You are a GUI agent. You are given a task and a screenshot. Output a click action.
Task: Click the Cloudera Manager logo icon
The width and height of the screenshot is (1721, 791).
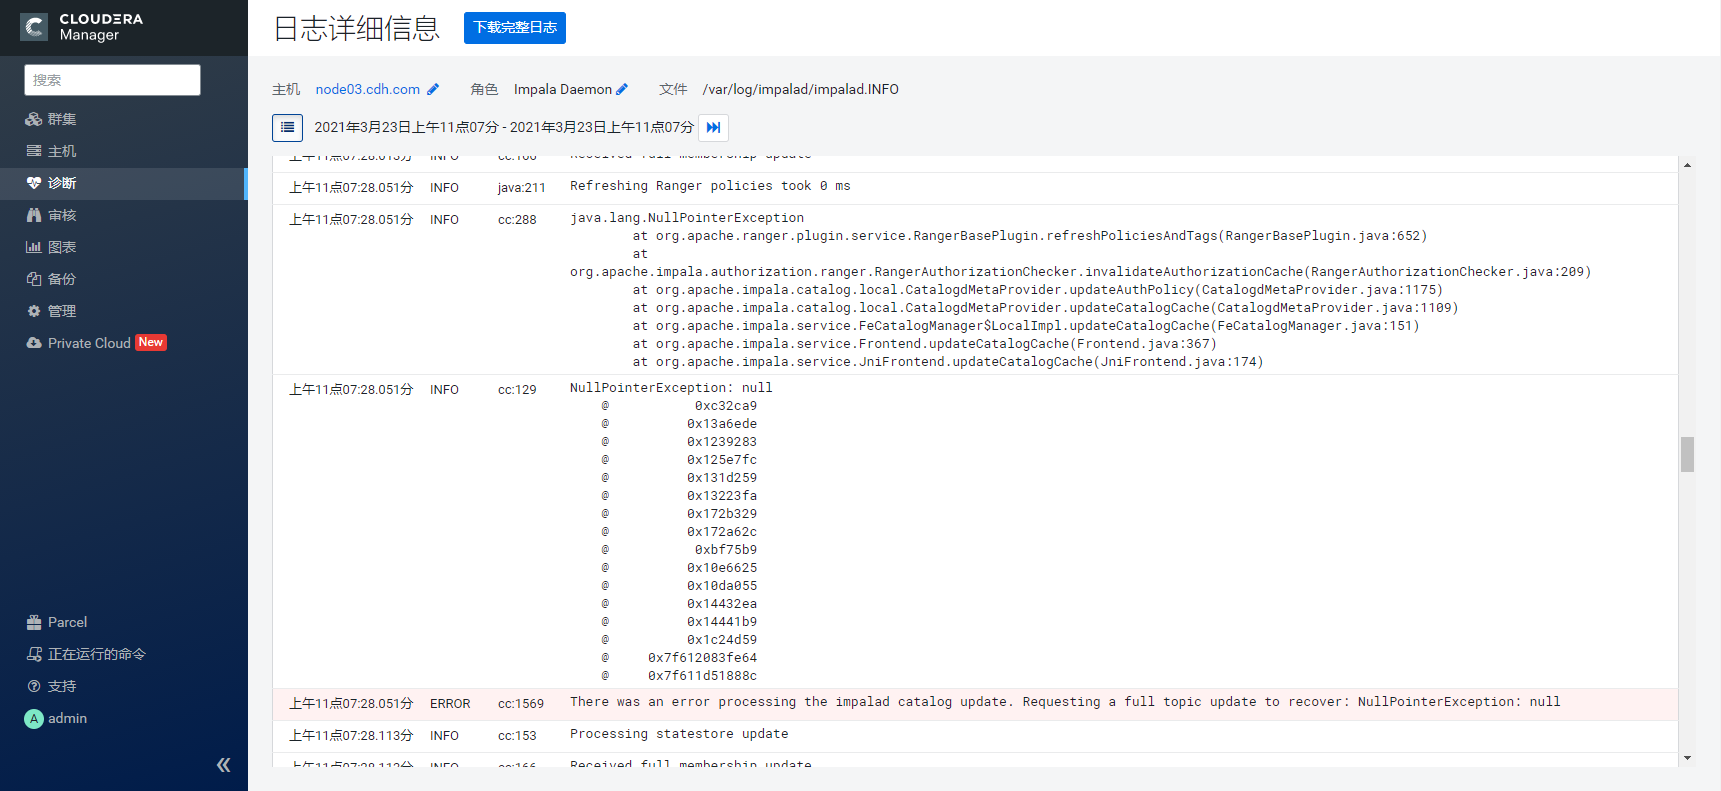(34, 27)
